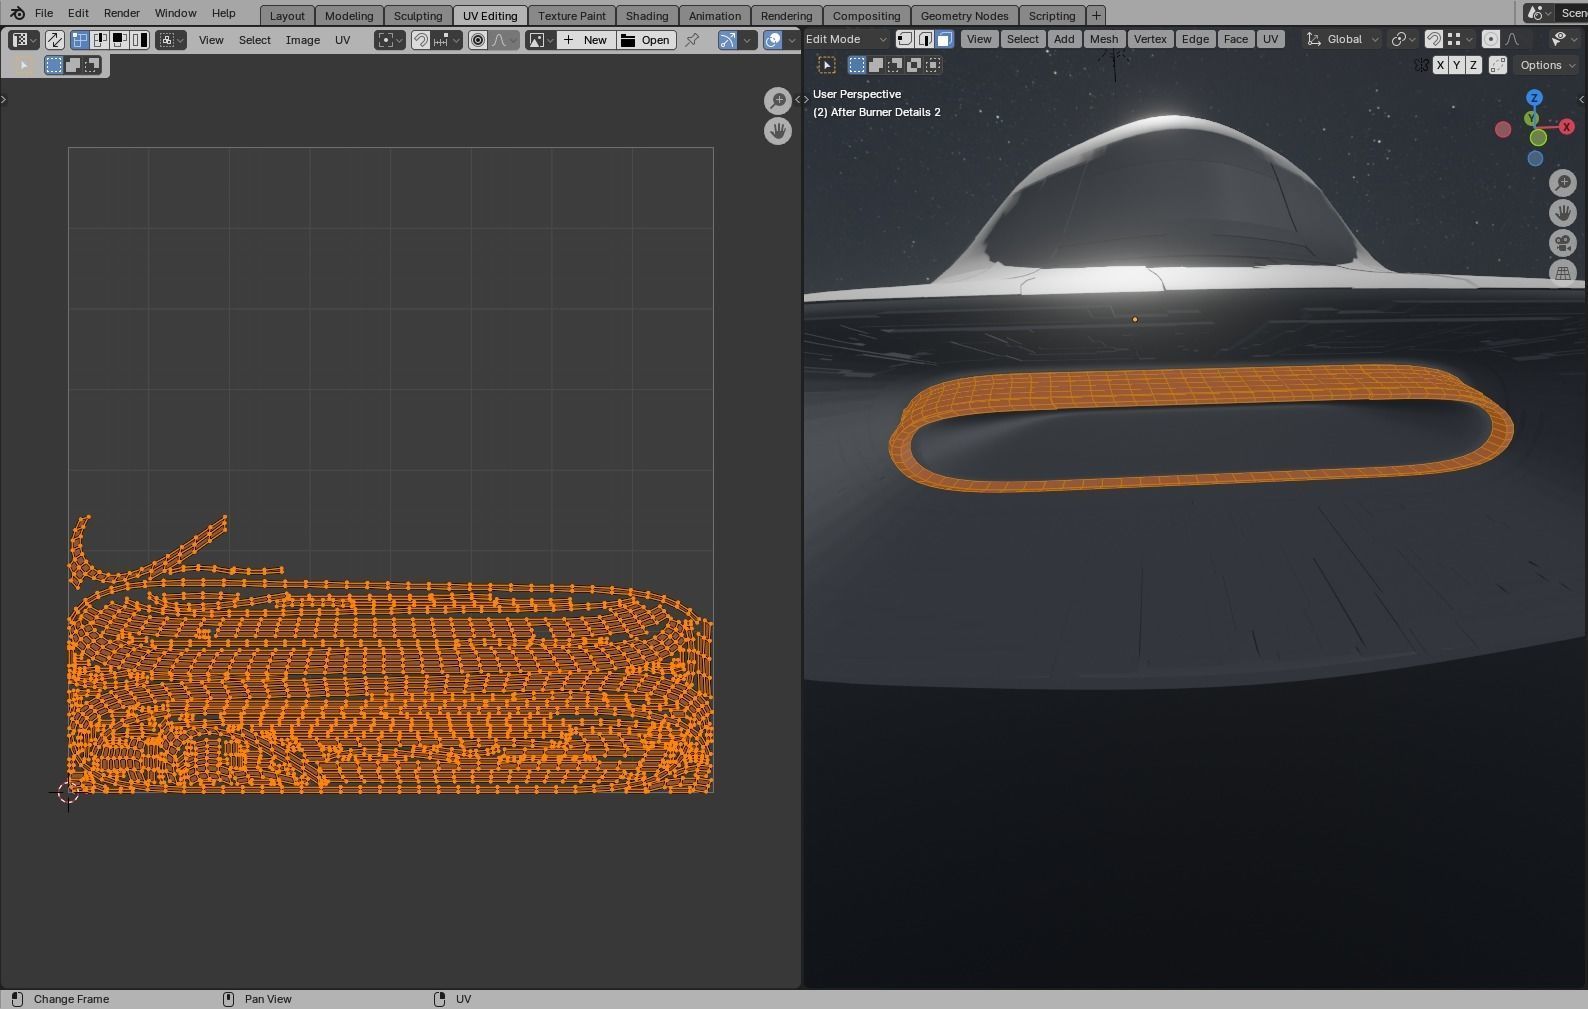Toggle proportional editing in UV editor
This screenshot has width=1588, height=1009.
[478, 40]
